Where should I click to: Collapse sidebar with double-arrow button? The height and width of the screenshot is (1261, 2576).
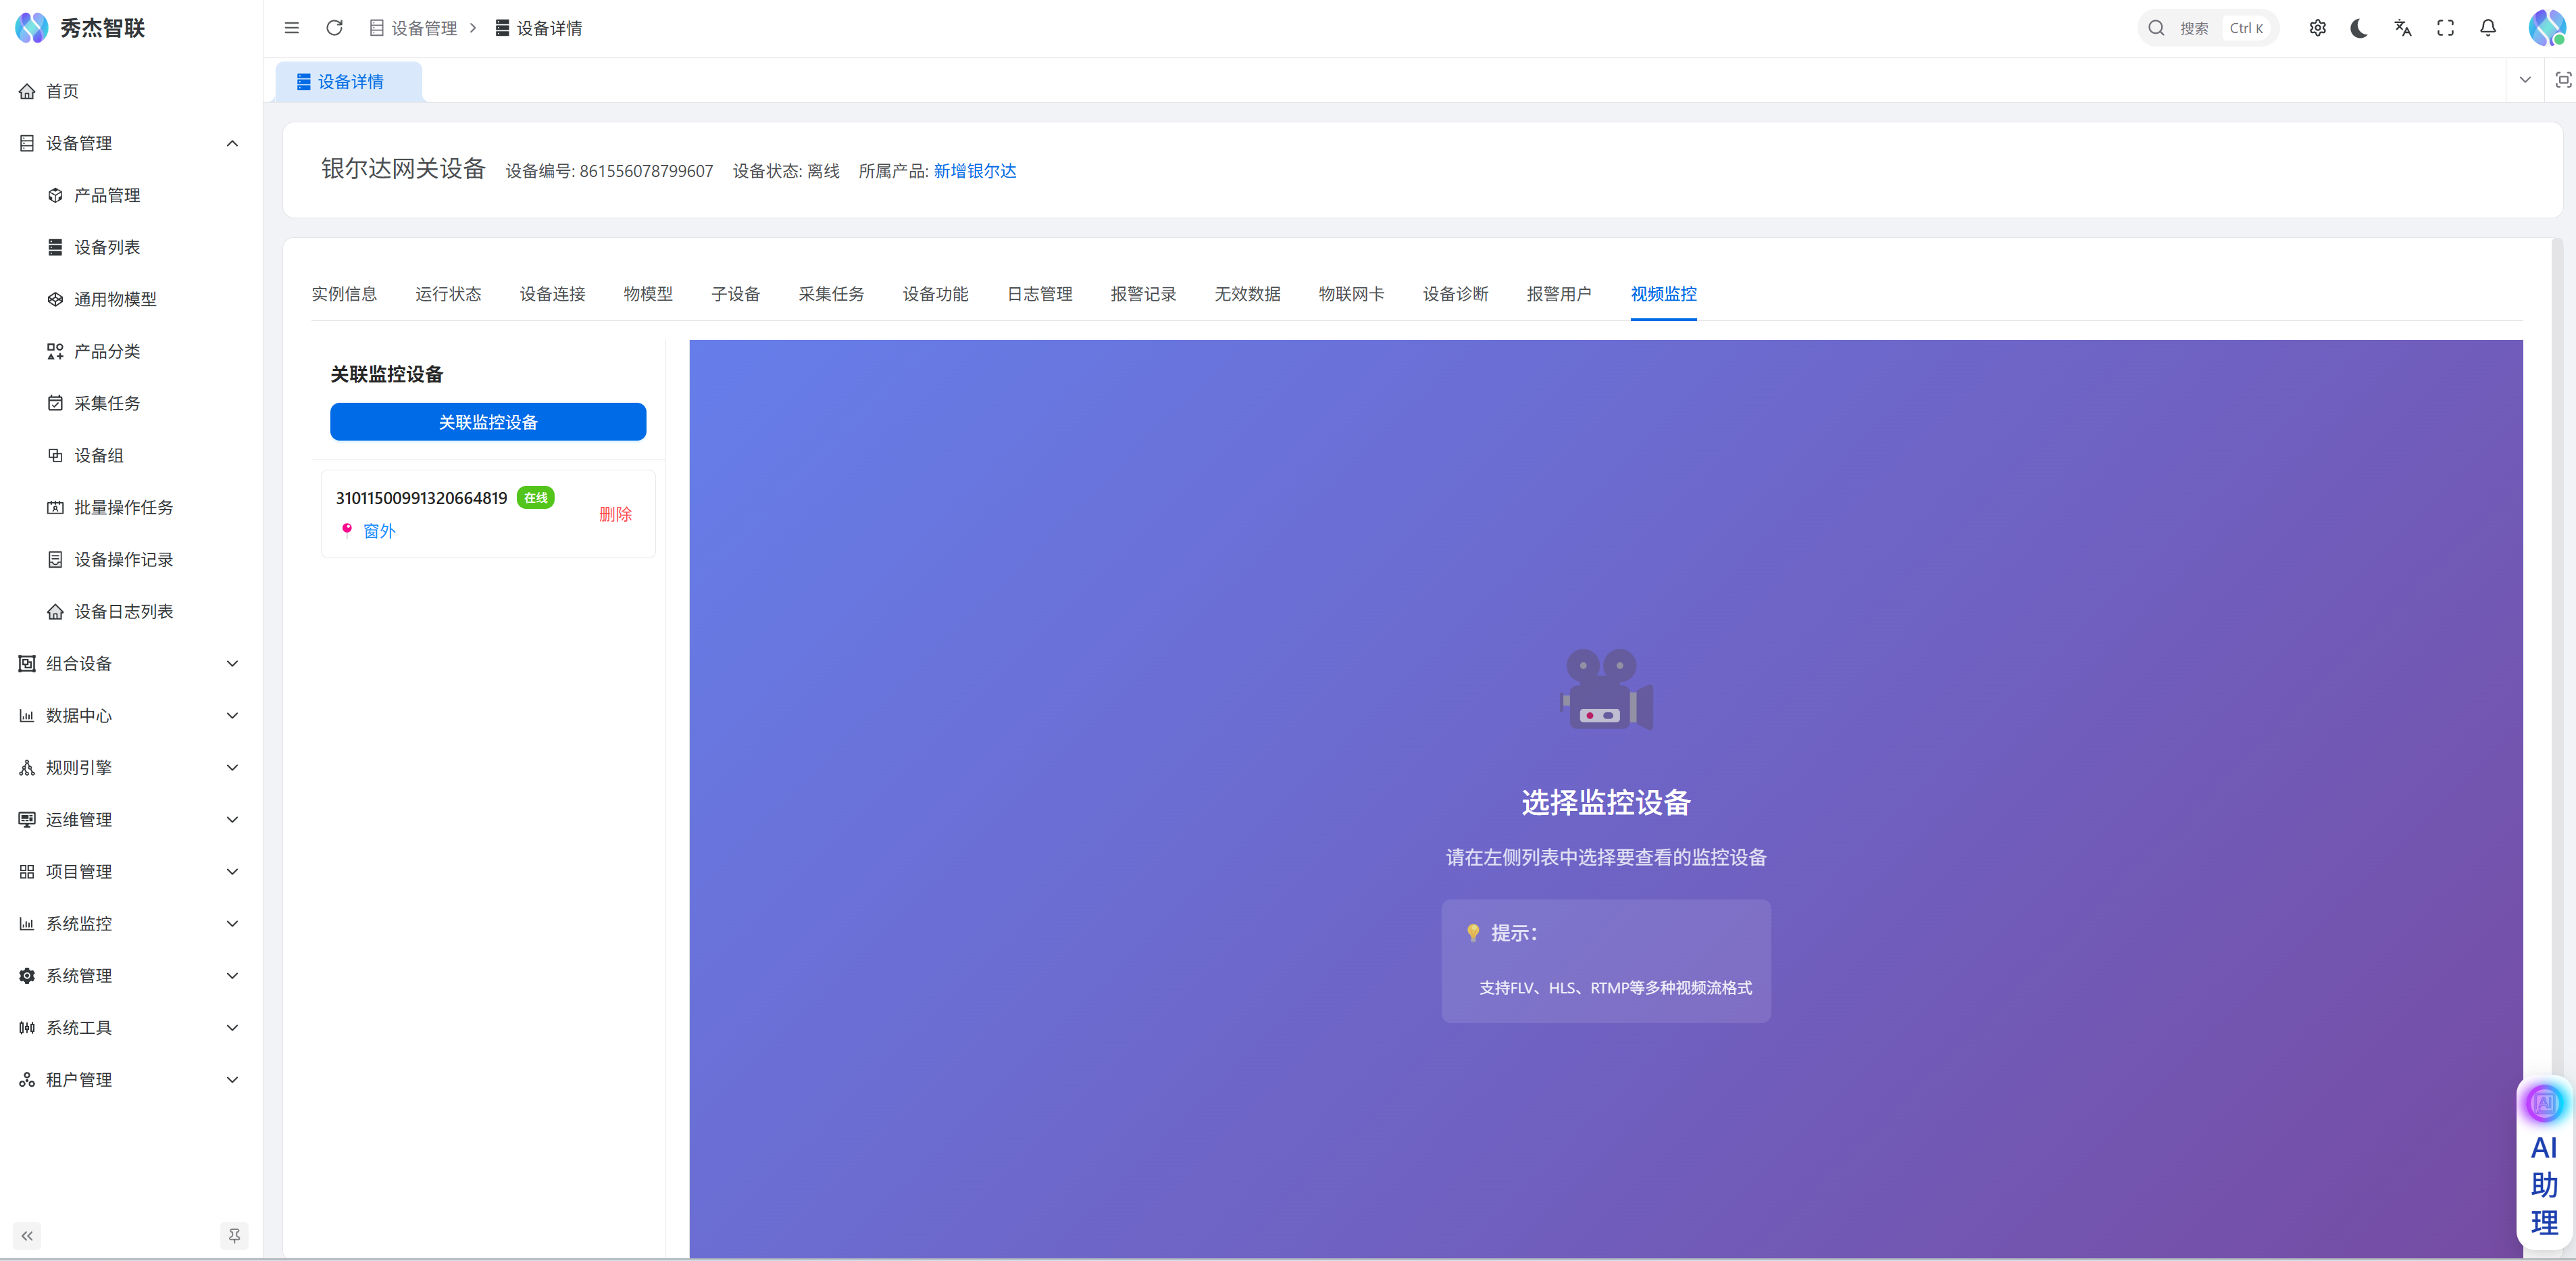[x=27, y=1235]
